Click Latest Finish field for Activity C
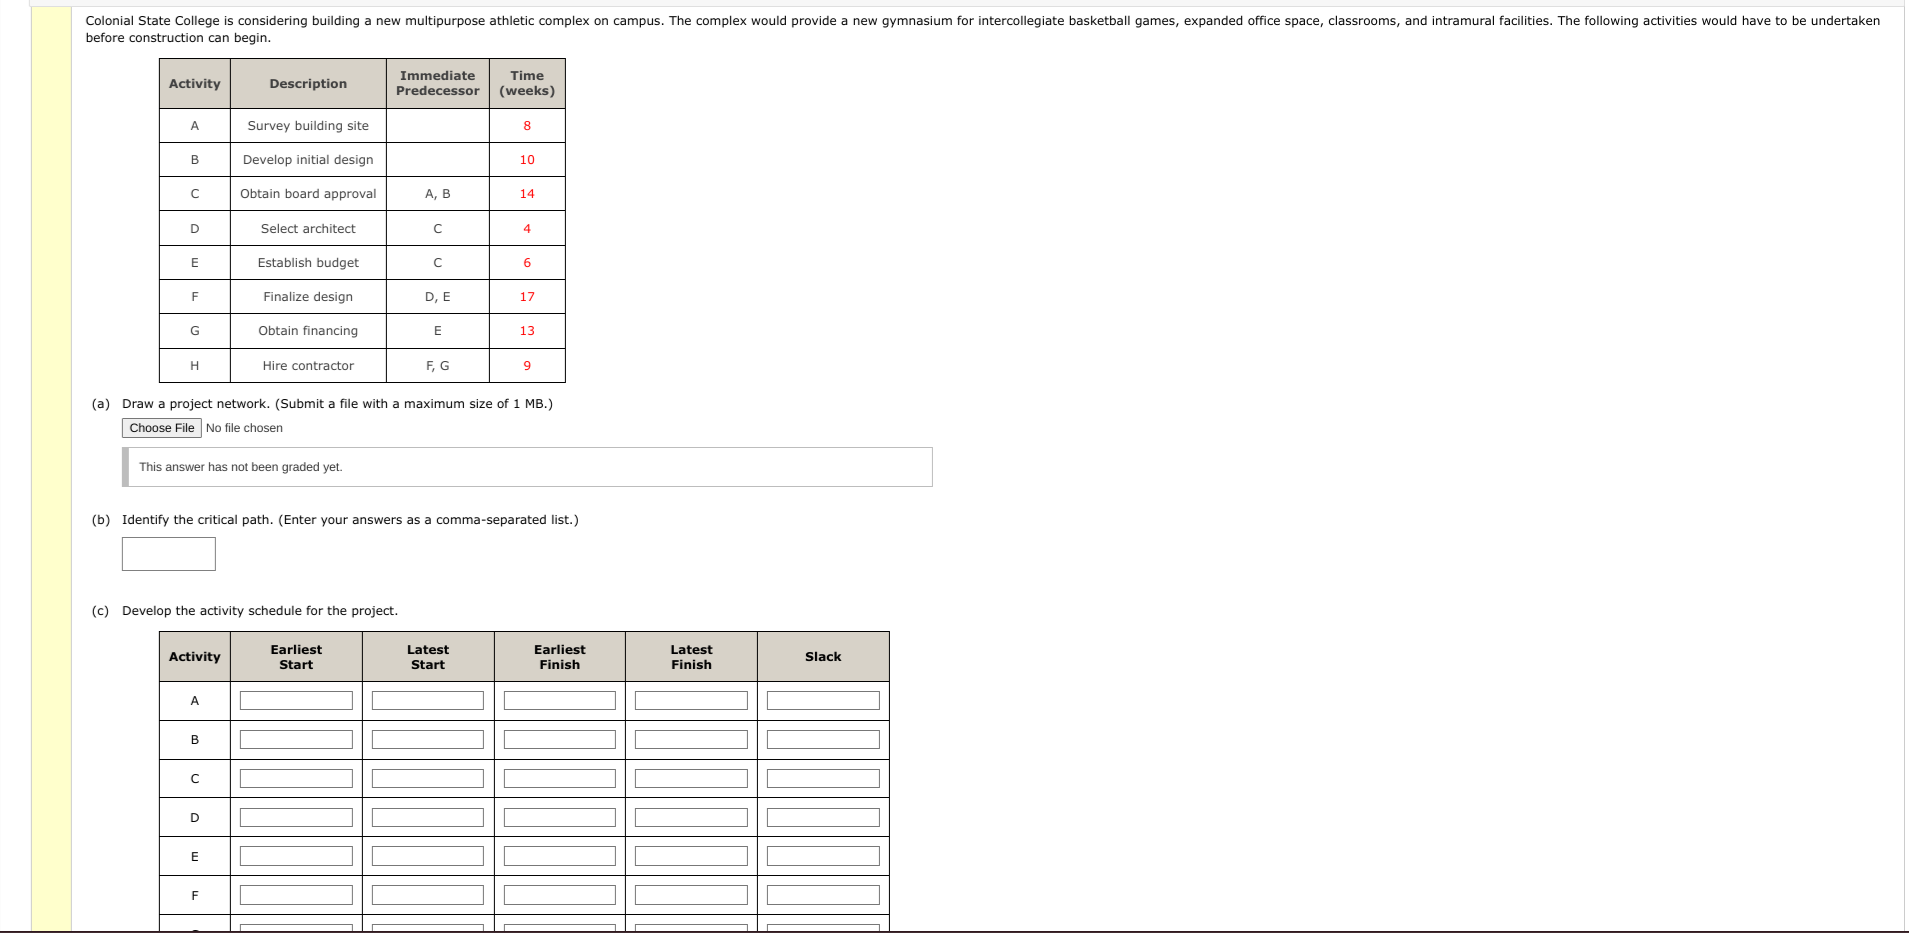Screen dimensions: 1909x933 (x=690, y=778)
